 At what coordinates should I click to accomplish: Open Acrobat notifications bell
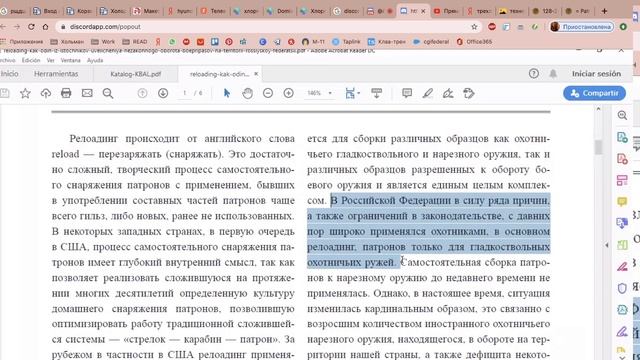point(553,74)
